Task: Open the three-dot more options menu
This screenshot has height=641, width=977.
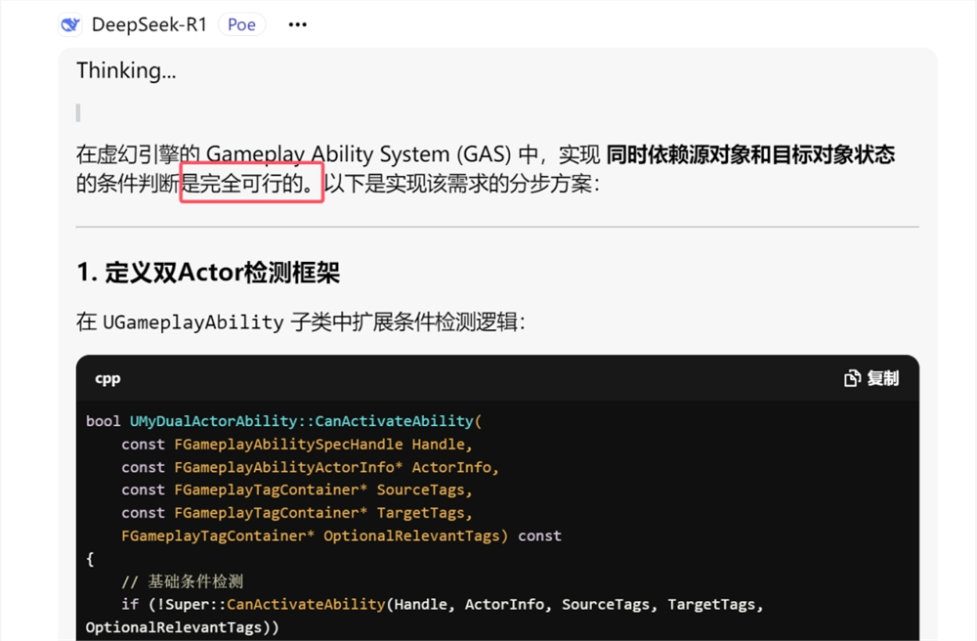Action: coord(297,24)
